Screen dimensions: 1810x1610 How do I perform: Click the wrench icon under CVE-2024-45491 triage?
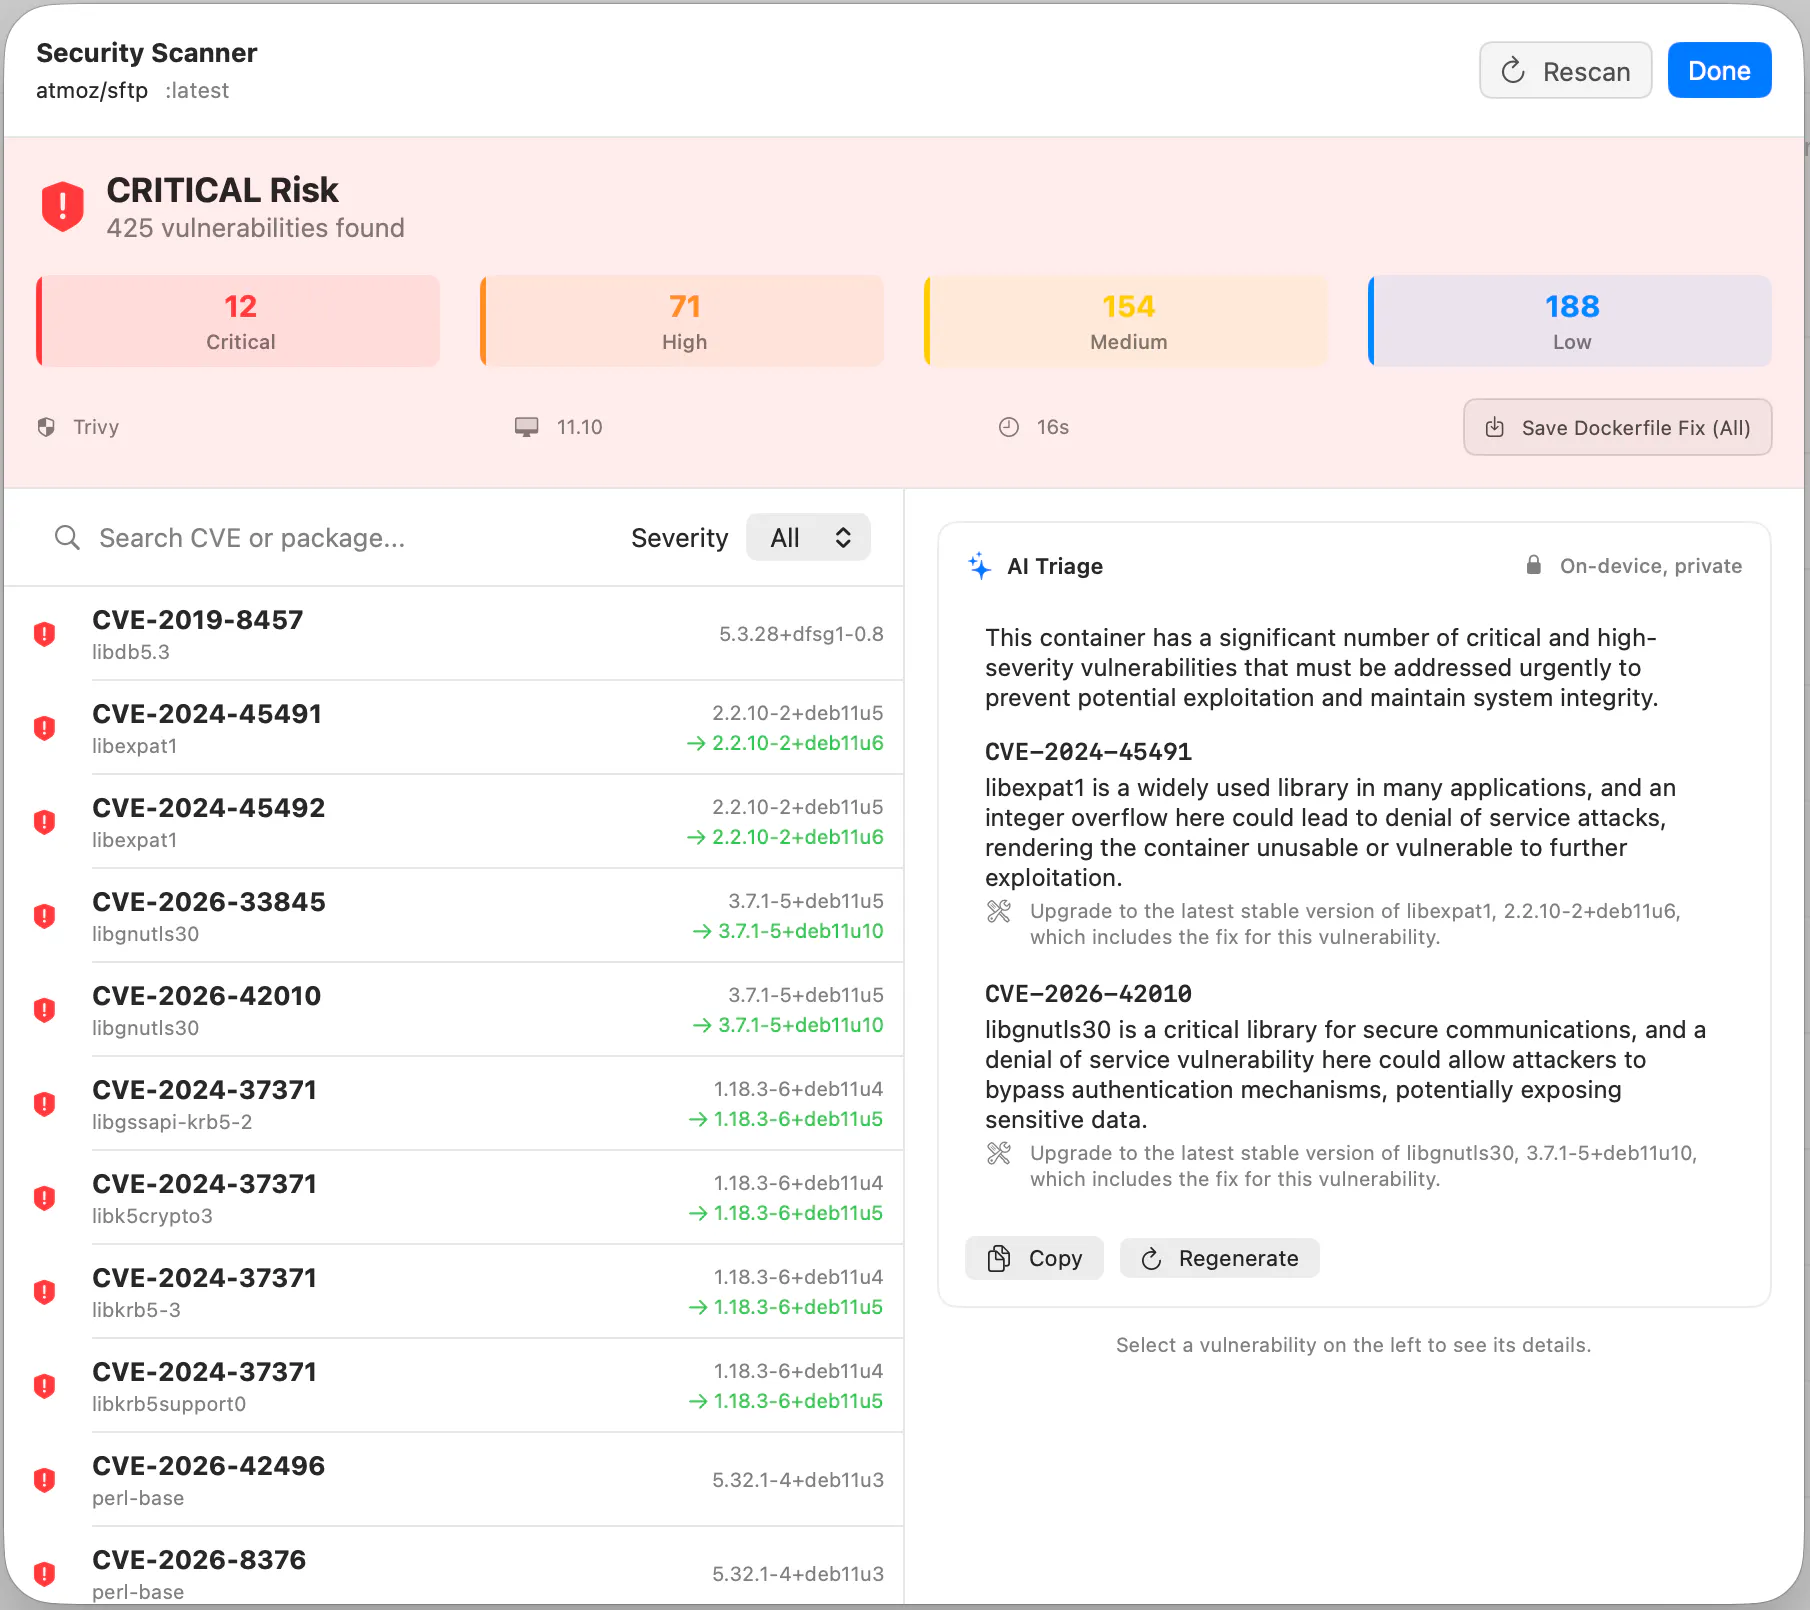[x=999, y=911]
